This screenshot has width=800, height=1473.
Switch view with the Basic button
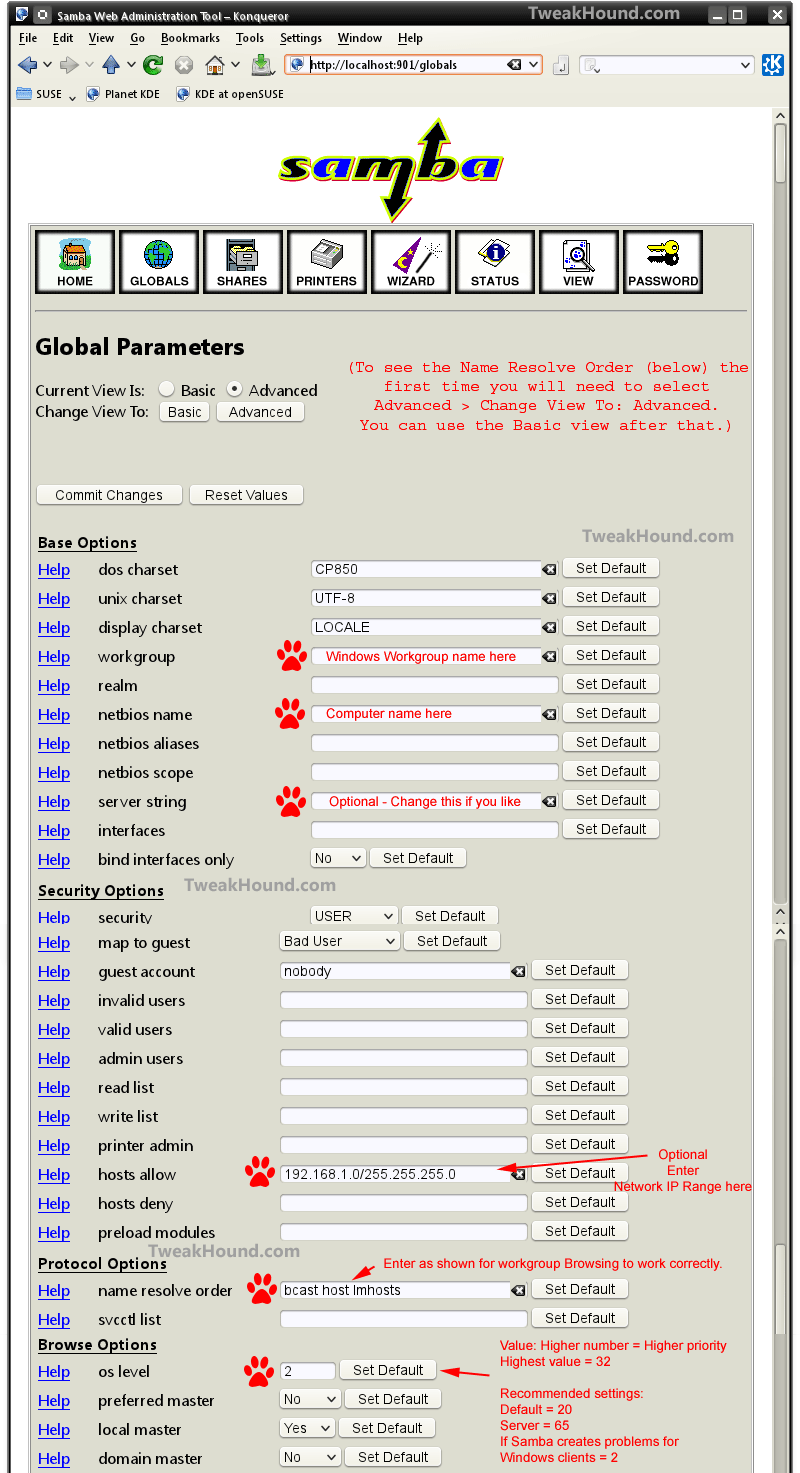click(185, 412)
